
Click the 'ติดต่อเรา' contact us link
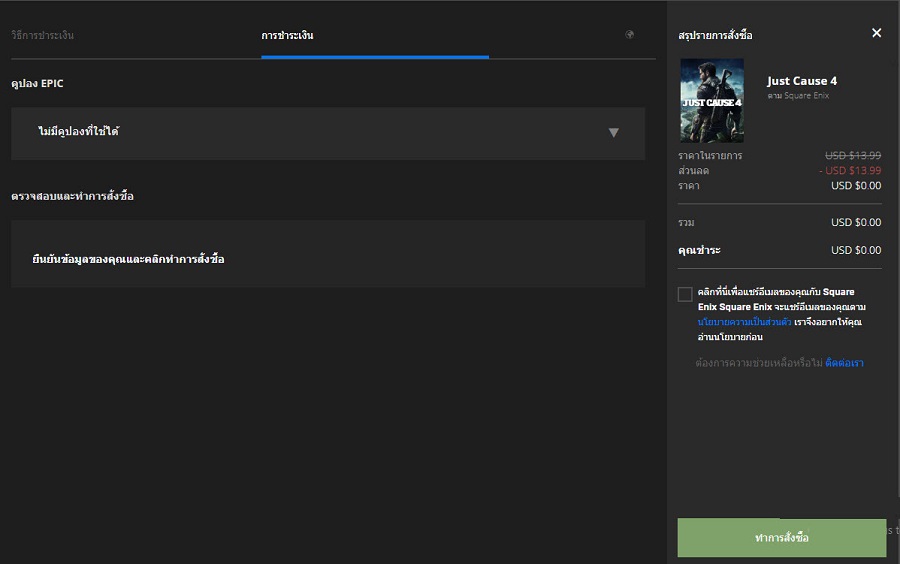click(x=844, y=363)
